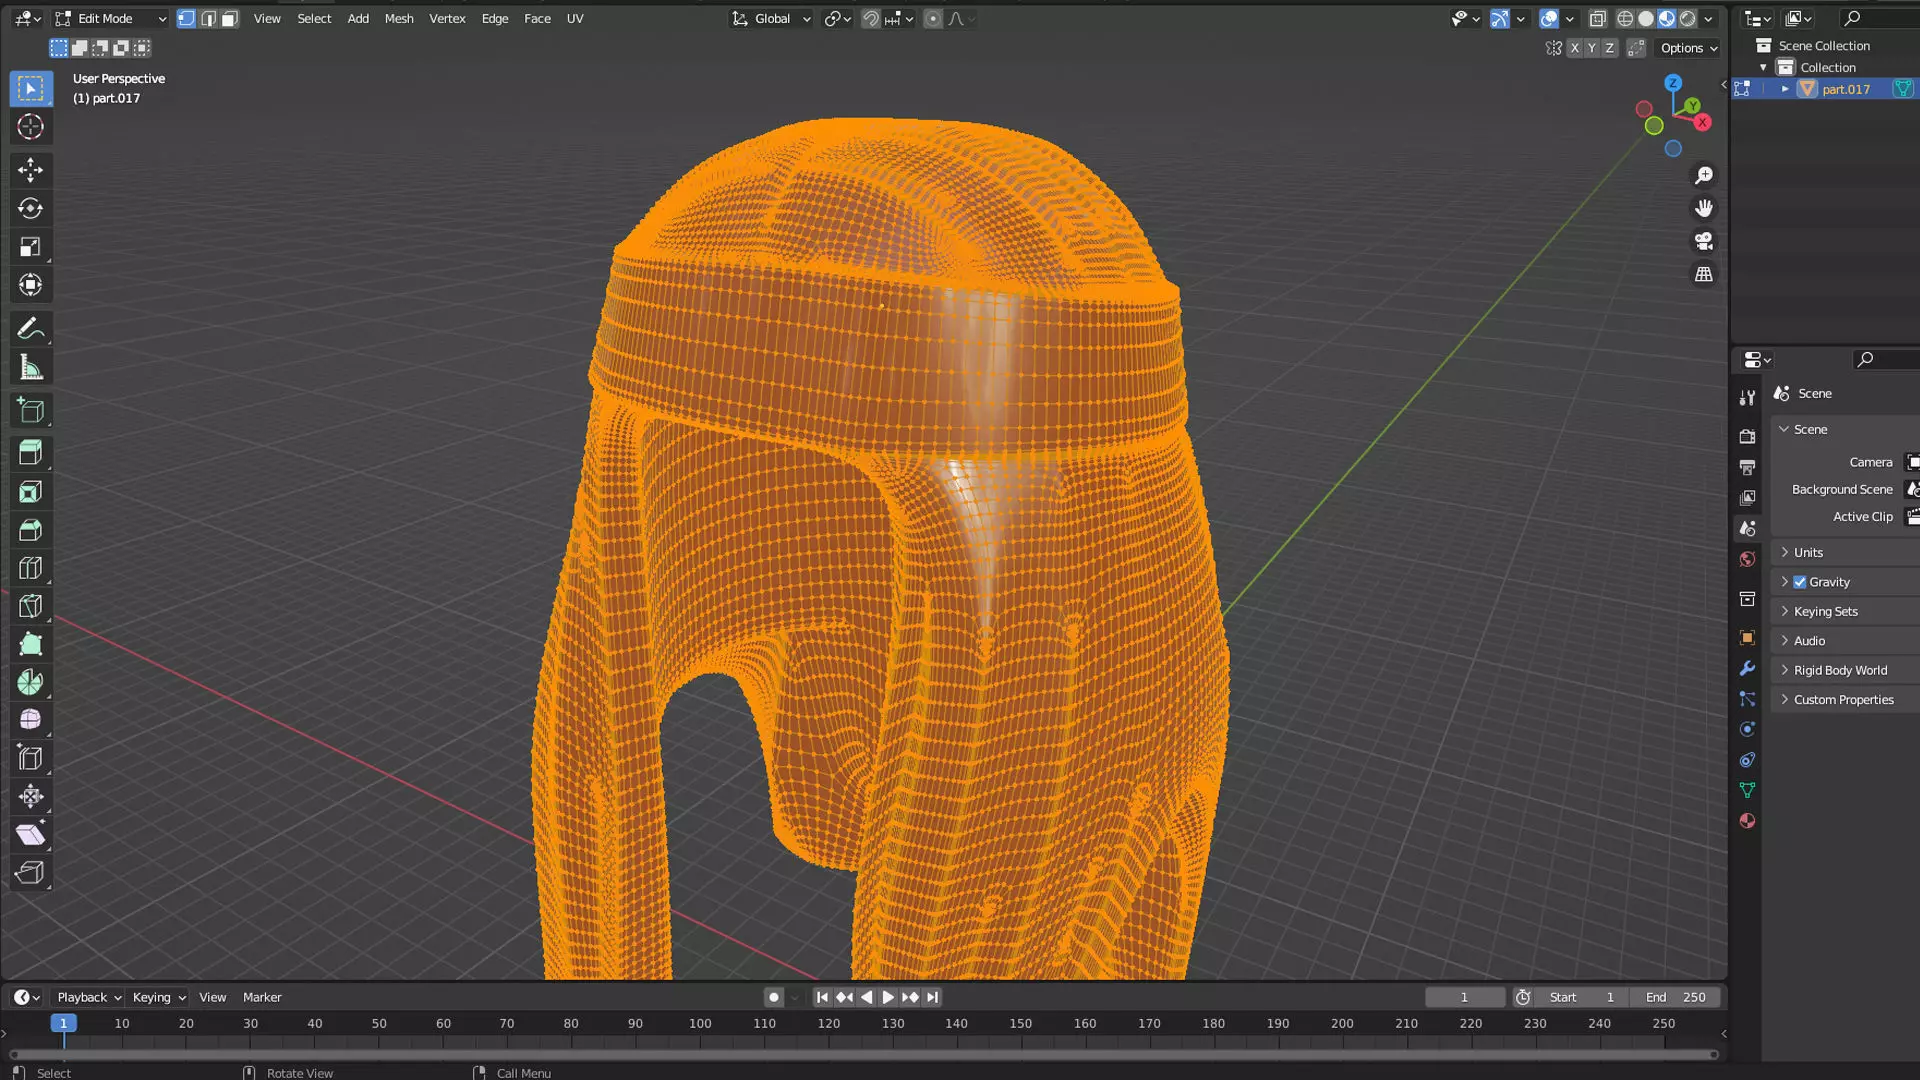Image resolution: width=1920 pixels, height=1080 pixels.
Task: Select the Bevel tool
Action: pos(30,530)
